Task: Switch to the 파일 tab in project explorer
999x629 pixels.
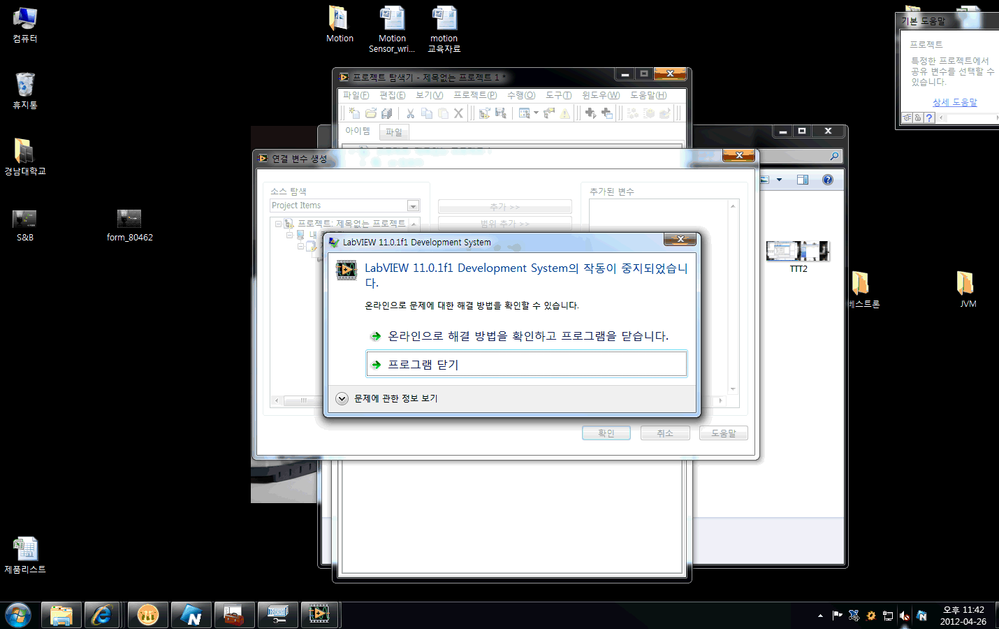Action: pyautogui.click(x=394, y=132)
